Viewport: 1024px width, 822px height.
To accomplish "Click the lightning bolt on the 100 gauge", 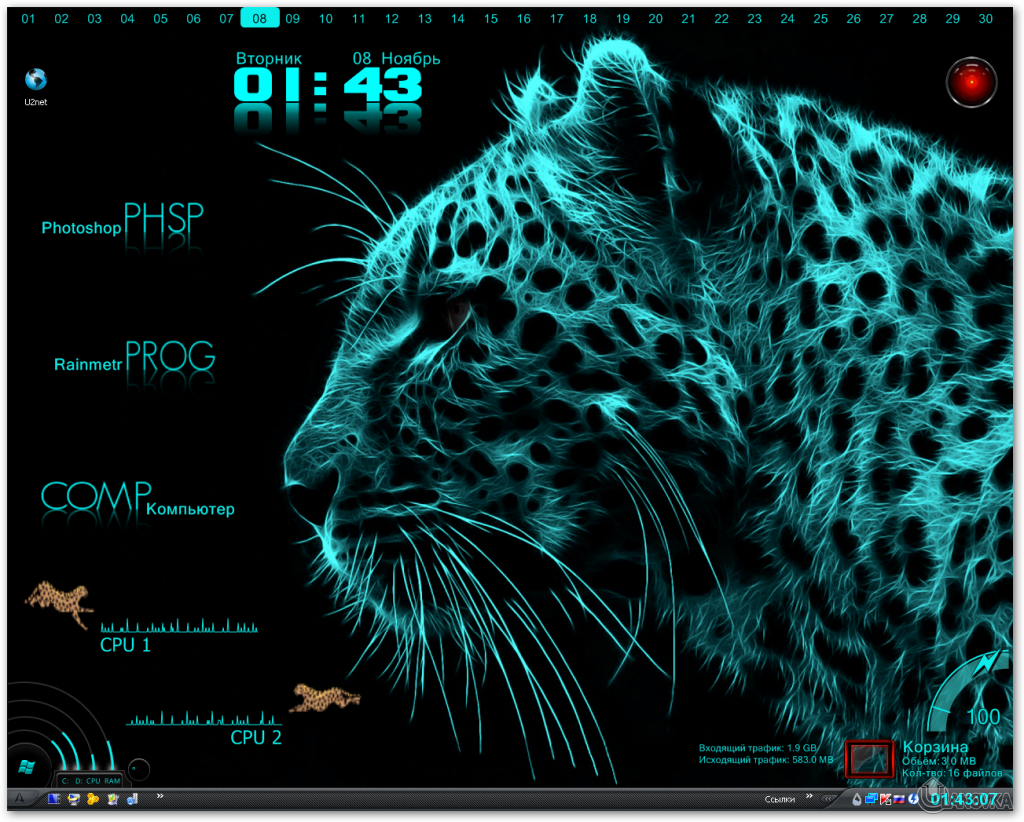I will point(986,665).
